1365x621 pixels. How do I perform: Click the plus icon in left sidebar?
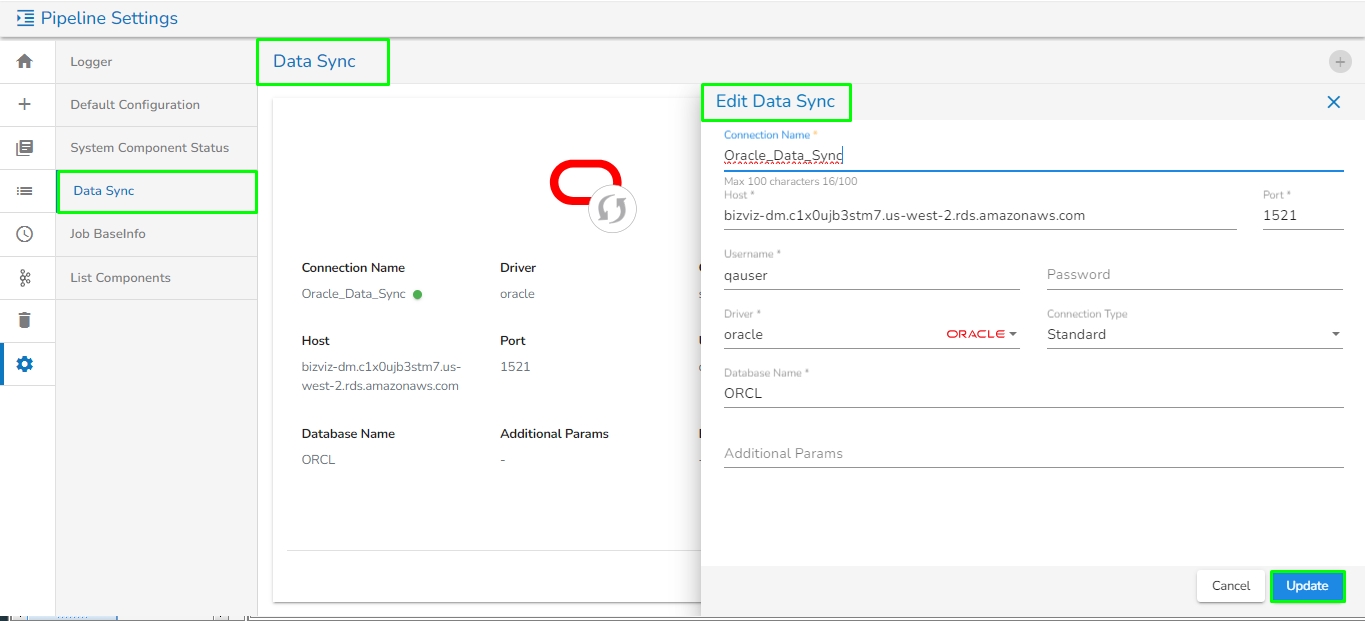(25, 105)
